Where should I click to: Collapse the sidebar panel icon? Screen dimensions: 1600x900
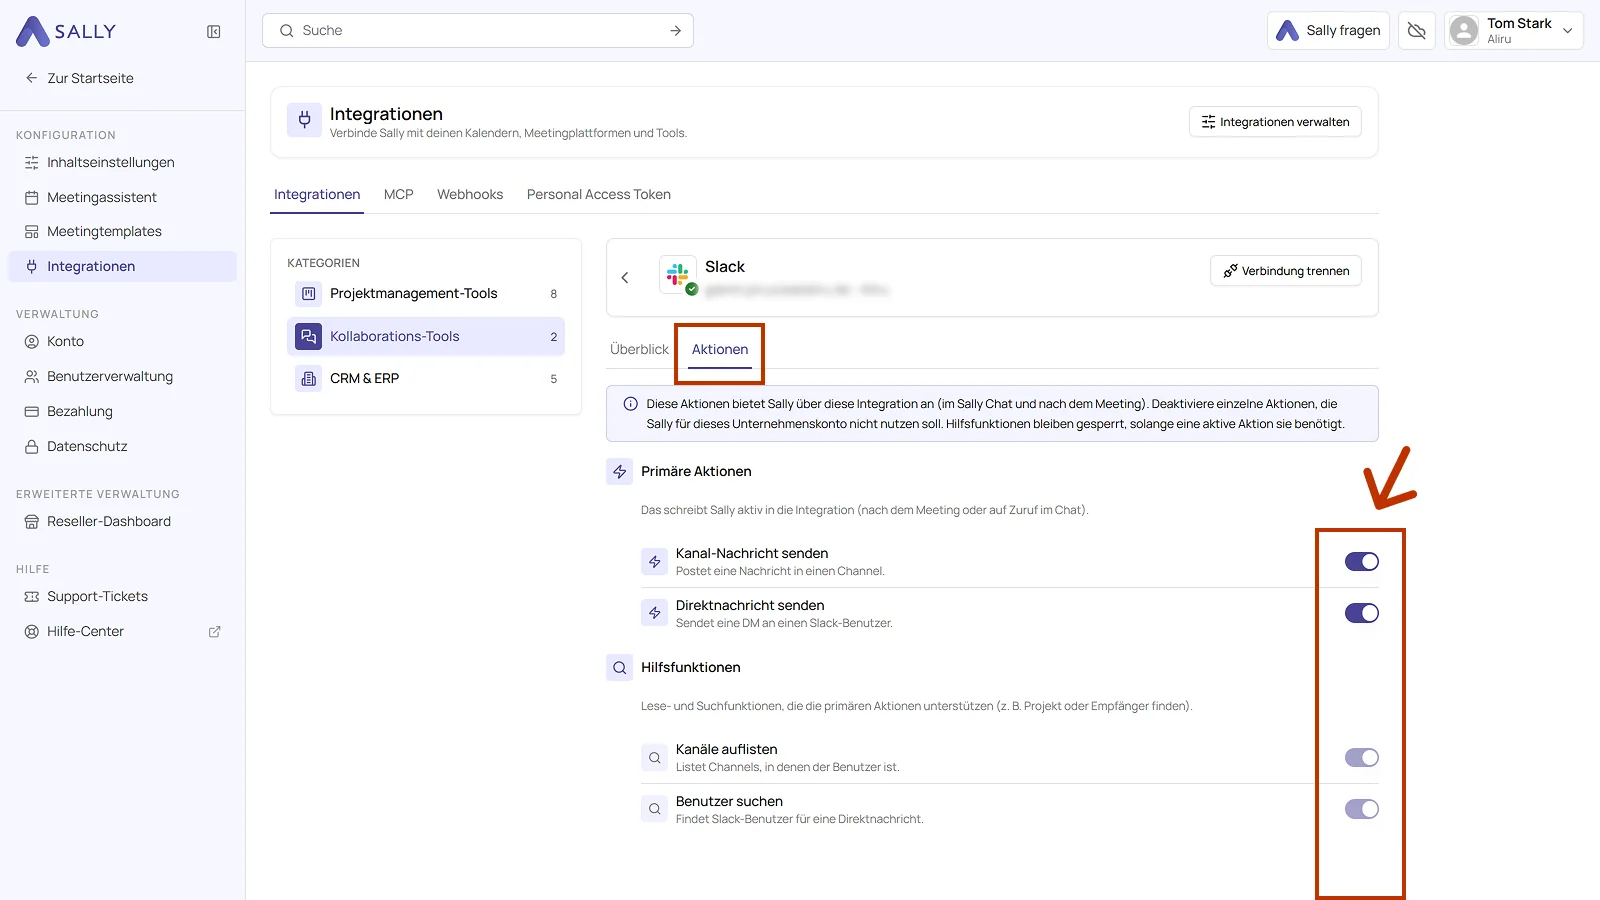214,32
